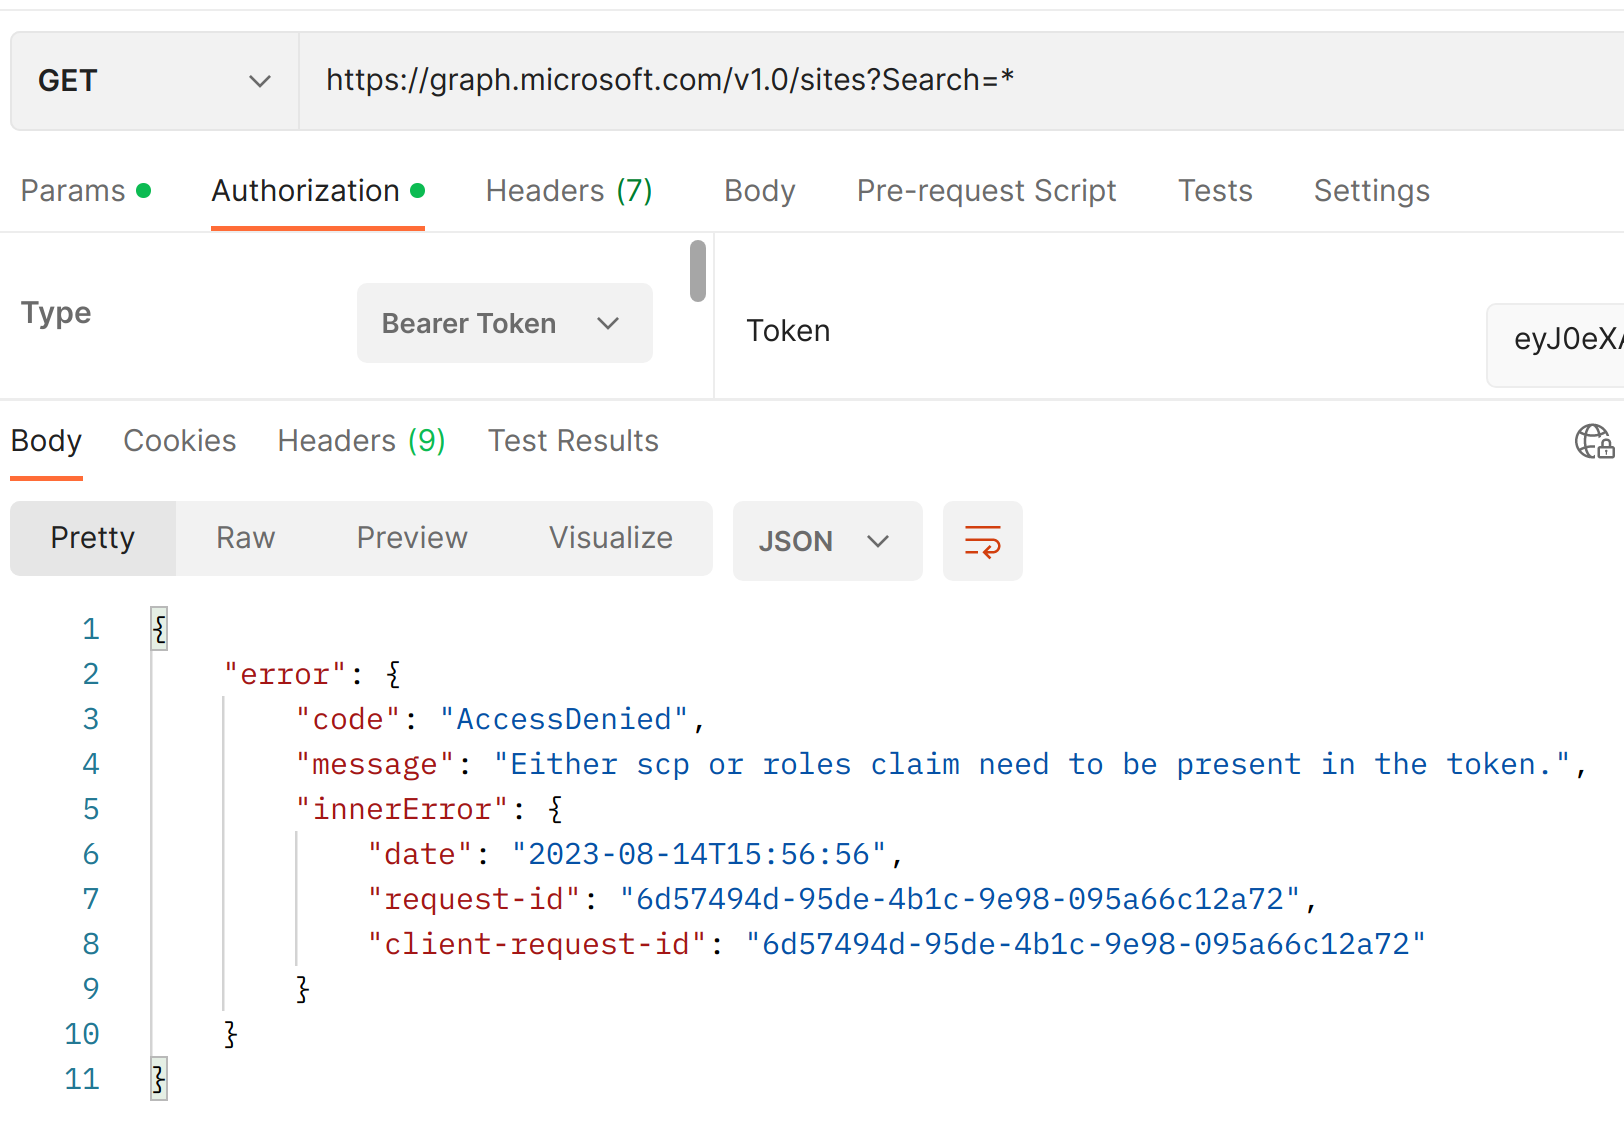1624x1130 pixels.
Task: Switch to Visualize response view
Action: coord(611,538)
